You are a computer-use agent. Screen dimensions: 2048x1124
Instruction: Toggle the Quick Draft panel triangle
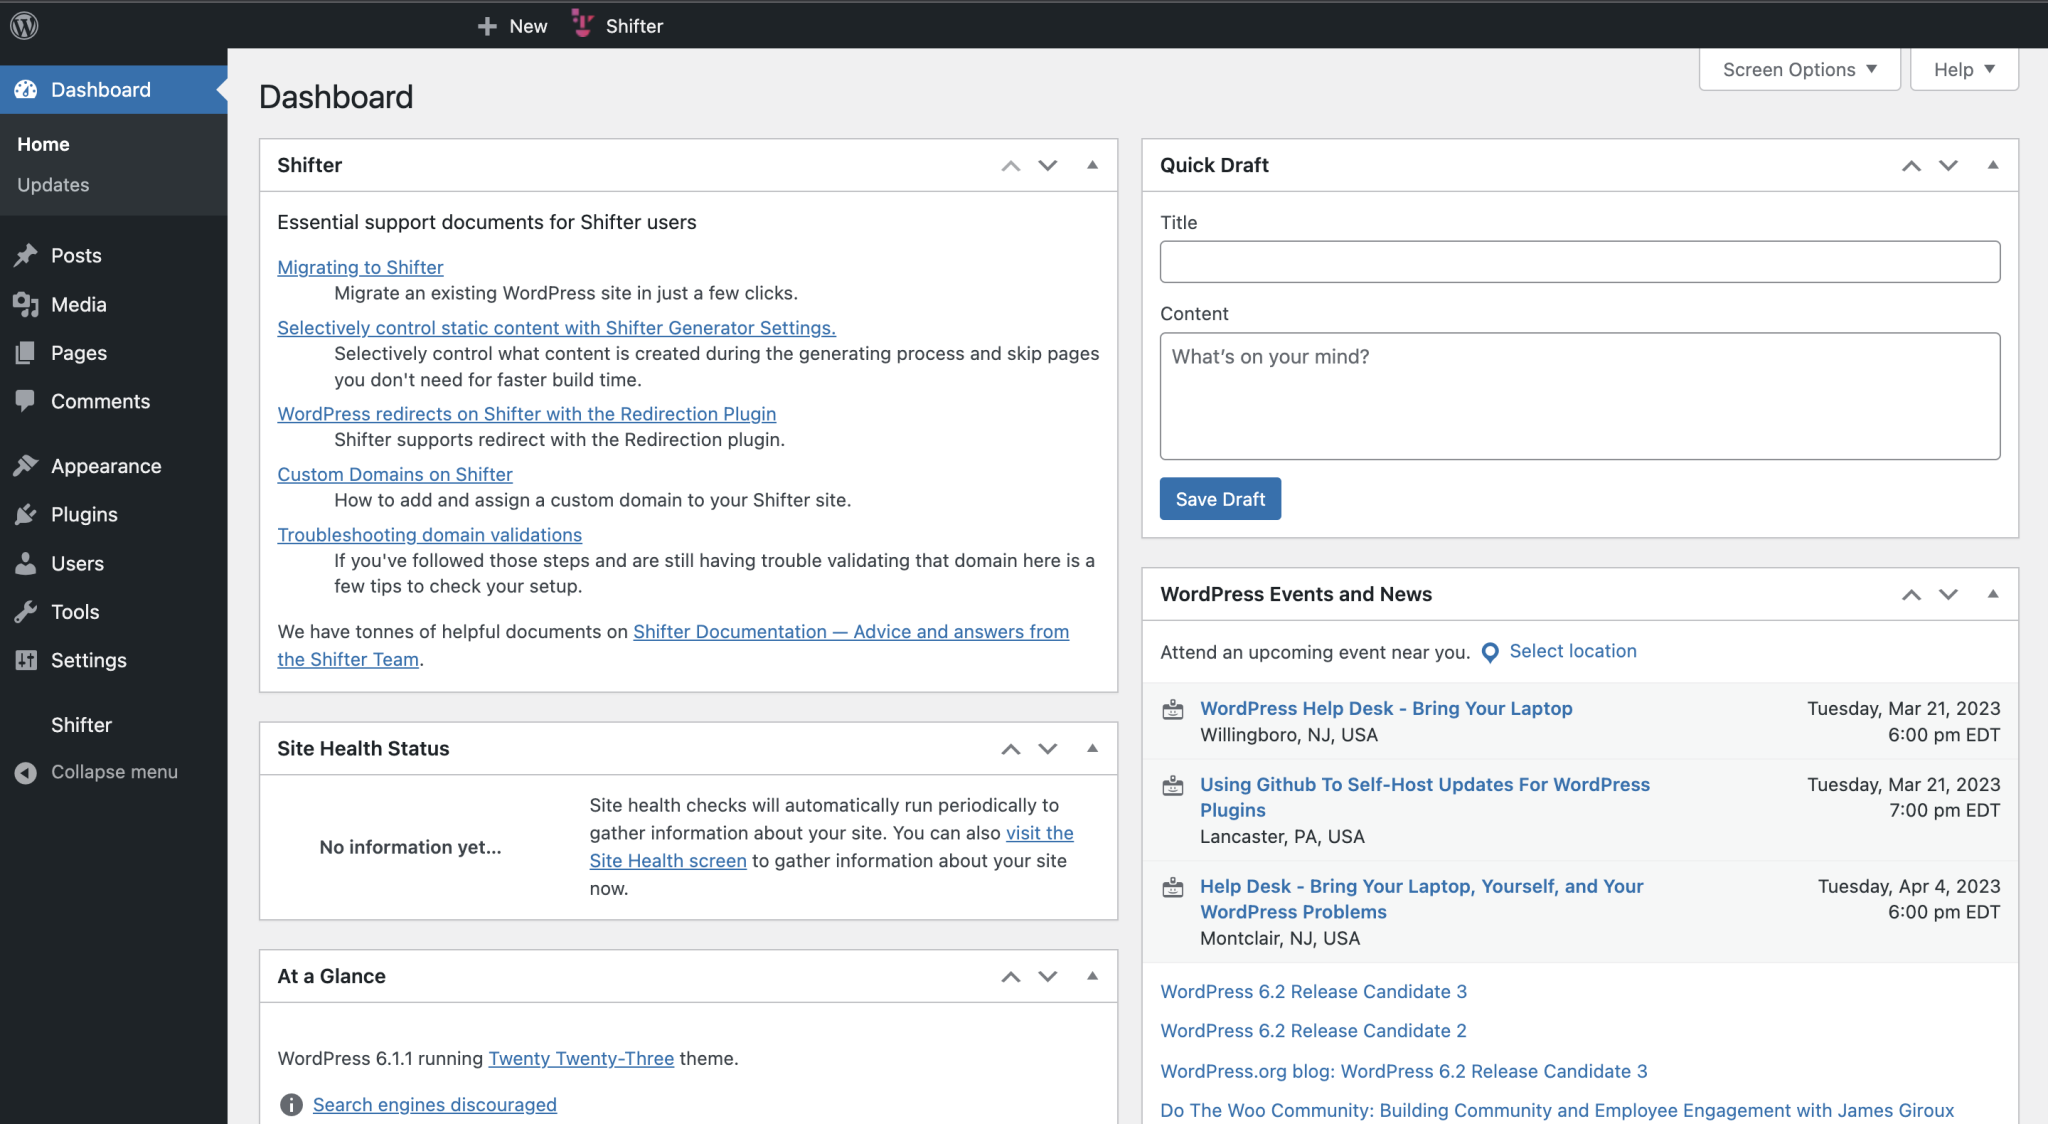coord(1992,165)
